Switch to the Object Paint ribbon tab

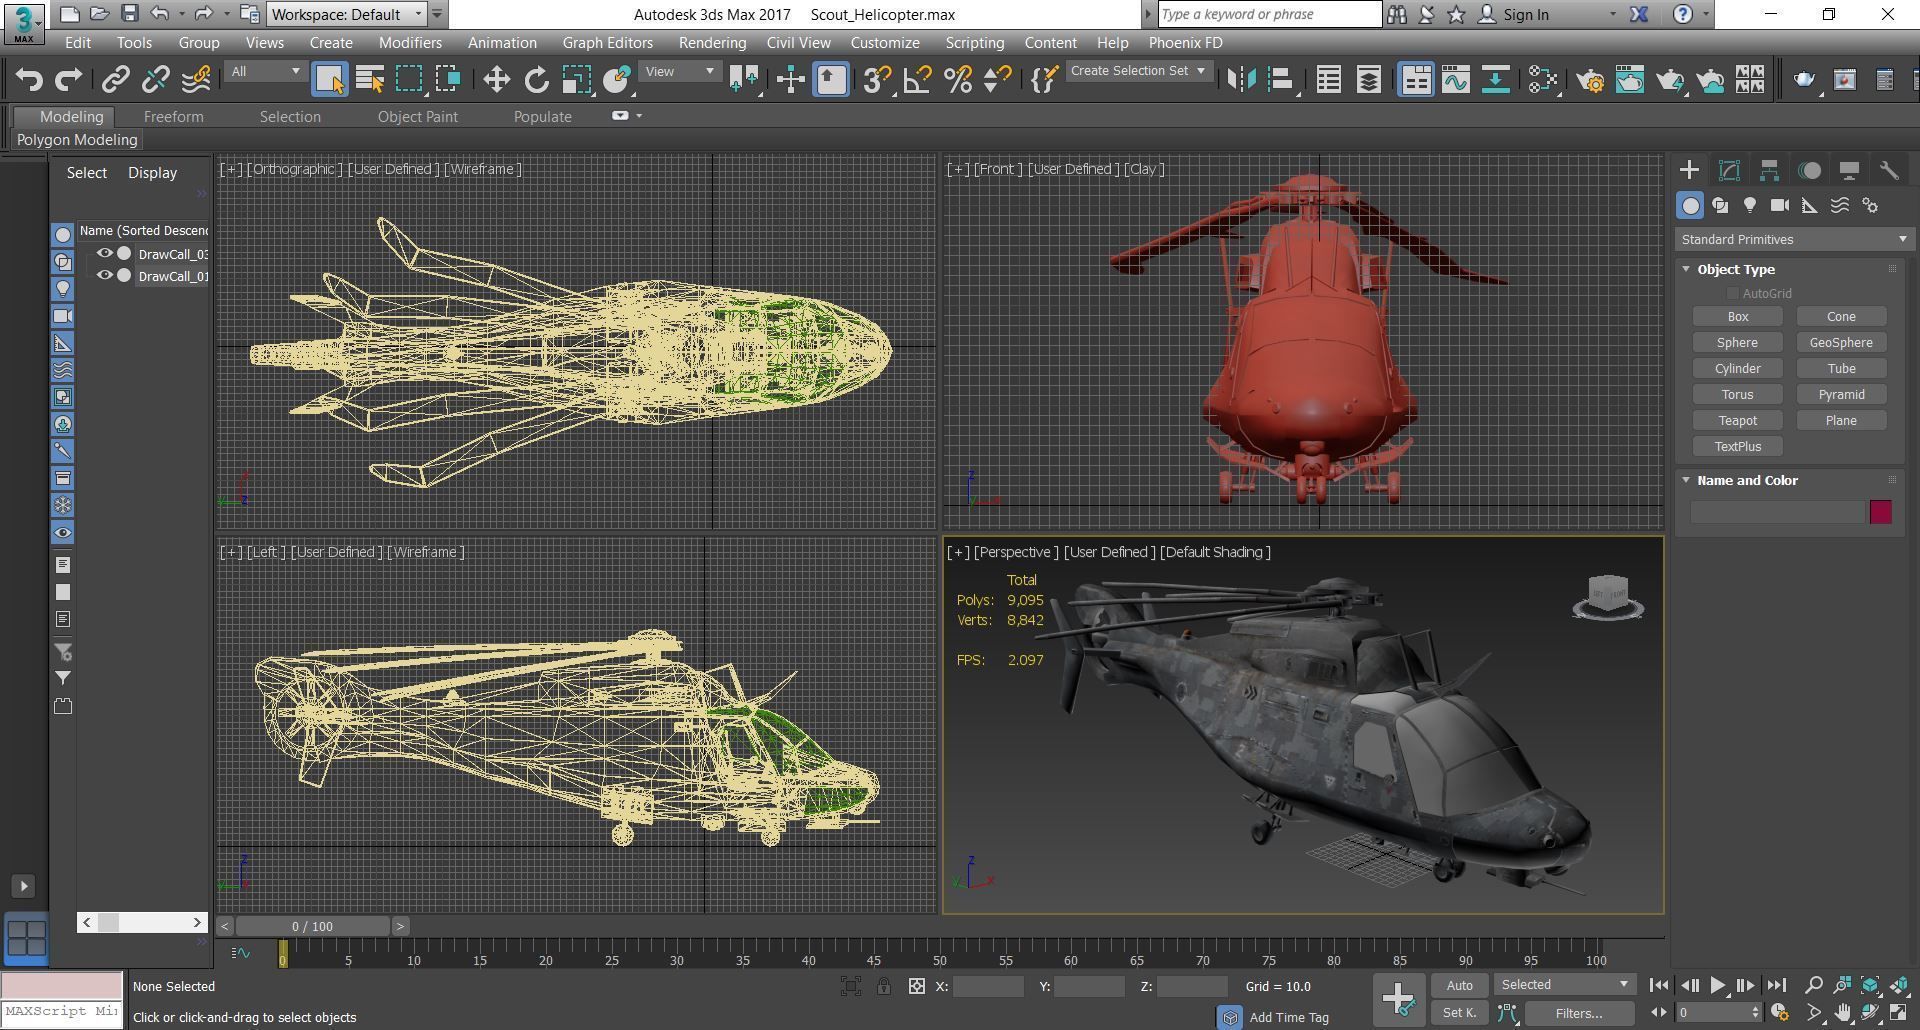417,117
